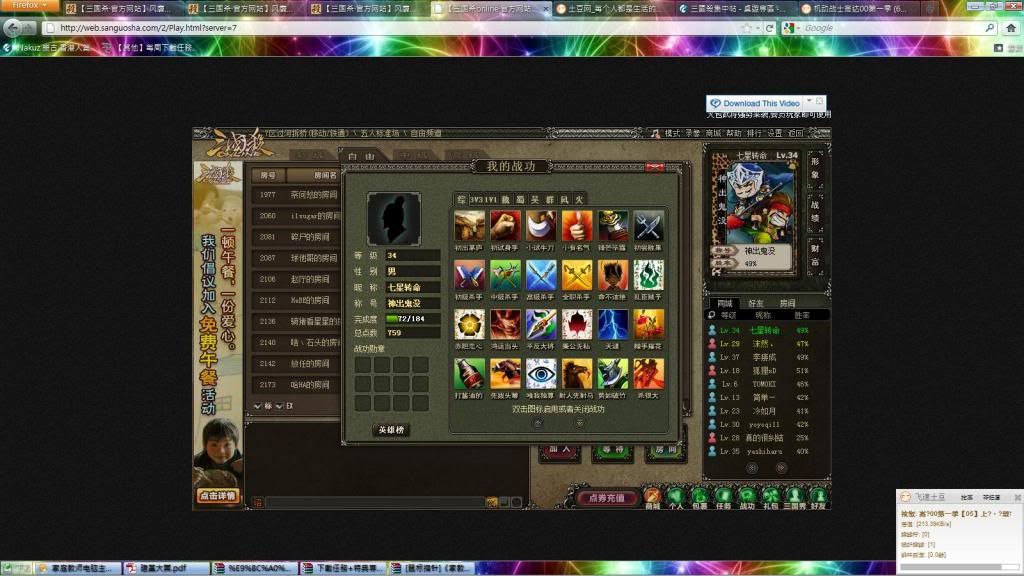1024x576 pixels.
Task: Select the 打酱油的 bottle achievement icon
Action: [x=470, y=374]
